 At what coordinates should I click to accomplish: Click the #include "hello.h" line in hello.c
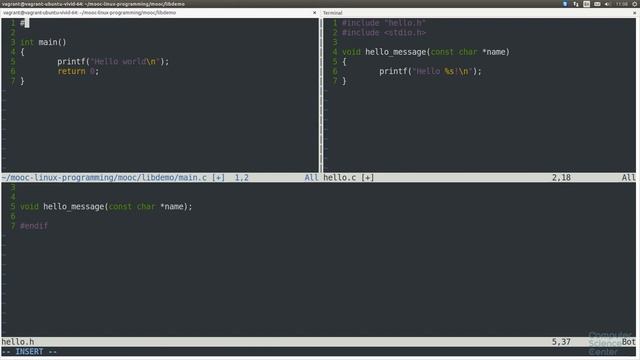384,23
